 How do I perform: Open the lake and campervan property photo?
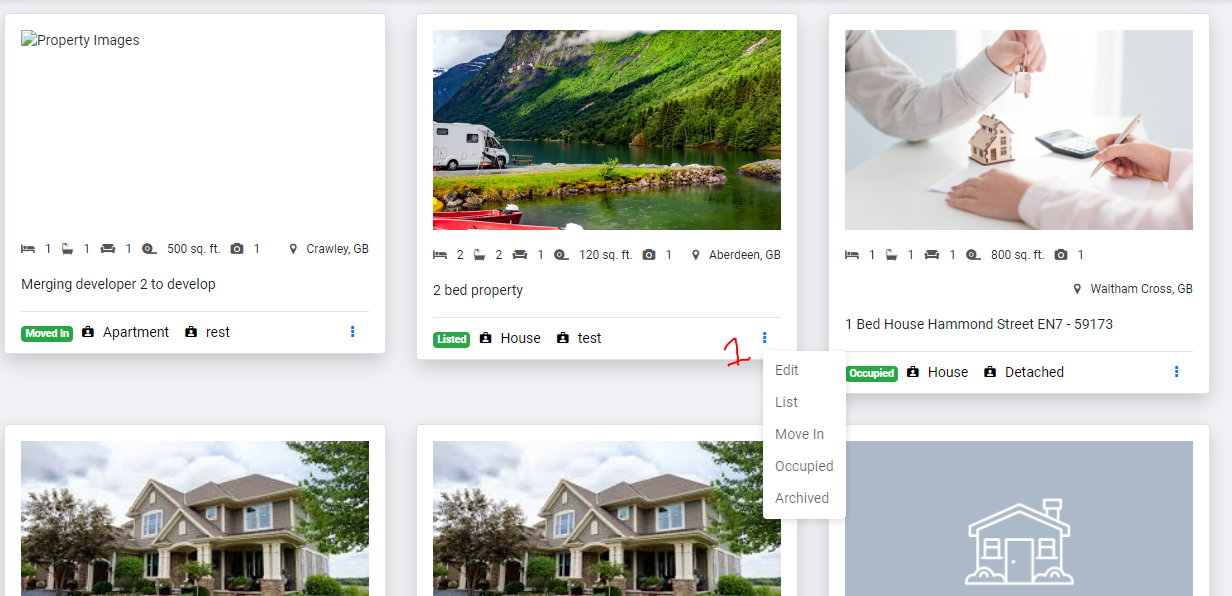coord(607,130)
